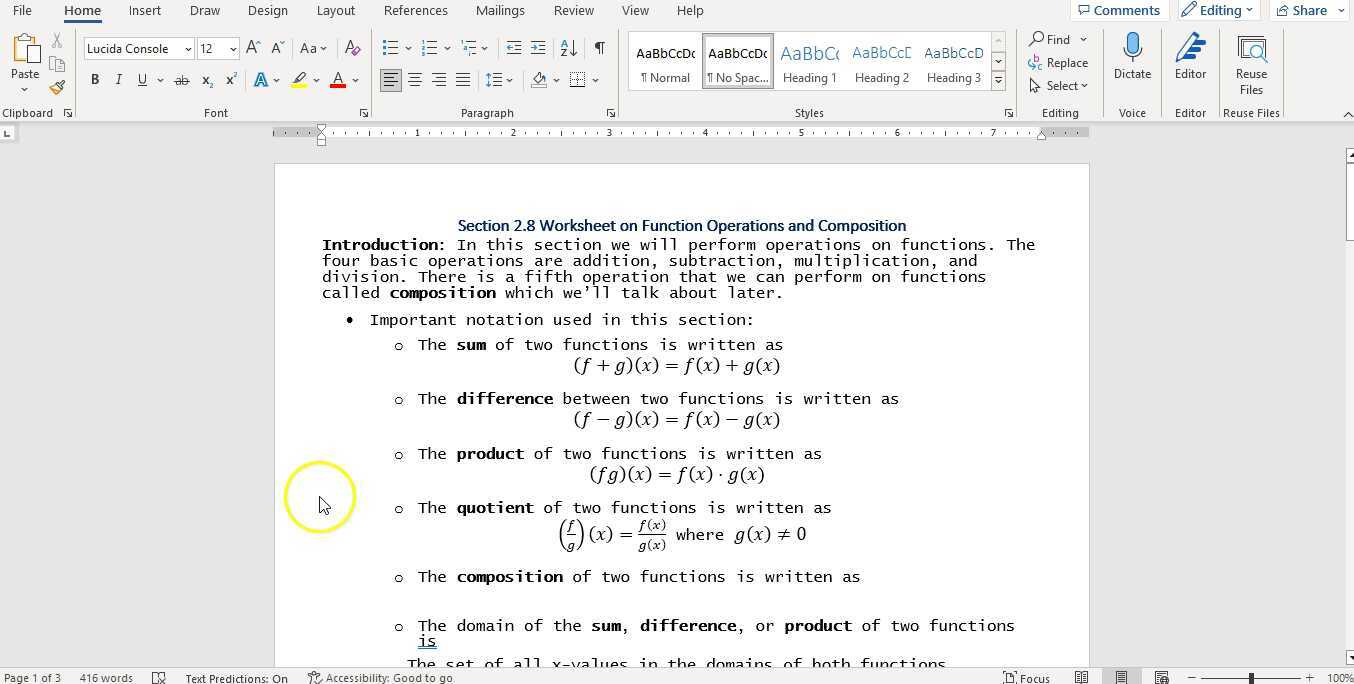Apply strikethrough formatting

(x=181, y=80)
